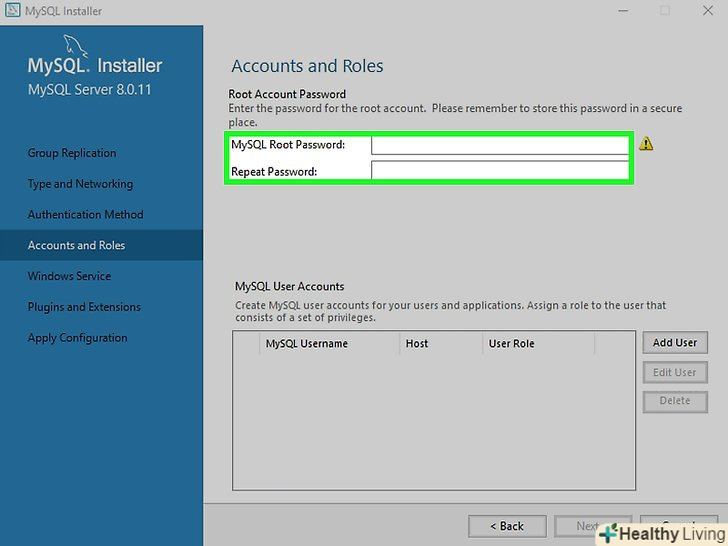
Task: Click the User Role column header
Action: pyautogui.click(x=539, y=344)
